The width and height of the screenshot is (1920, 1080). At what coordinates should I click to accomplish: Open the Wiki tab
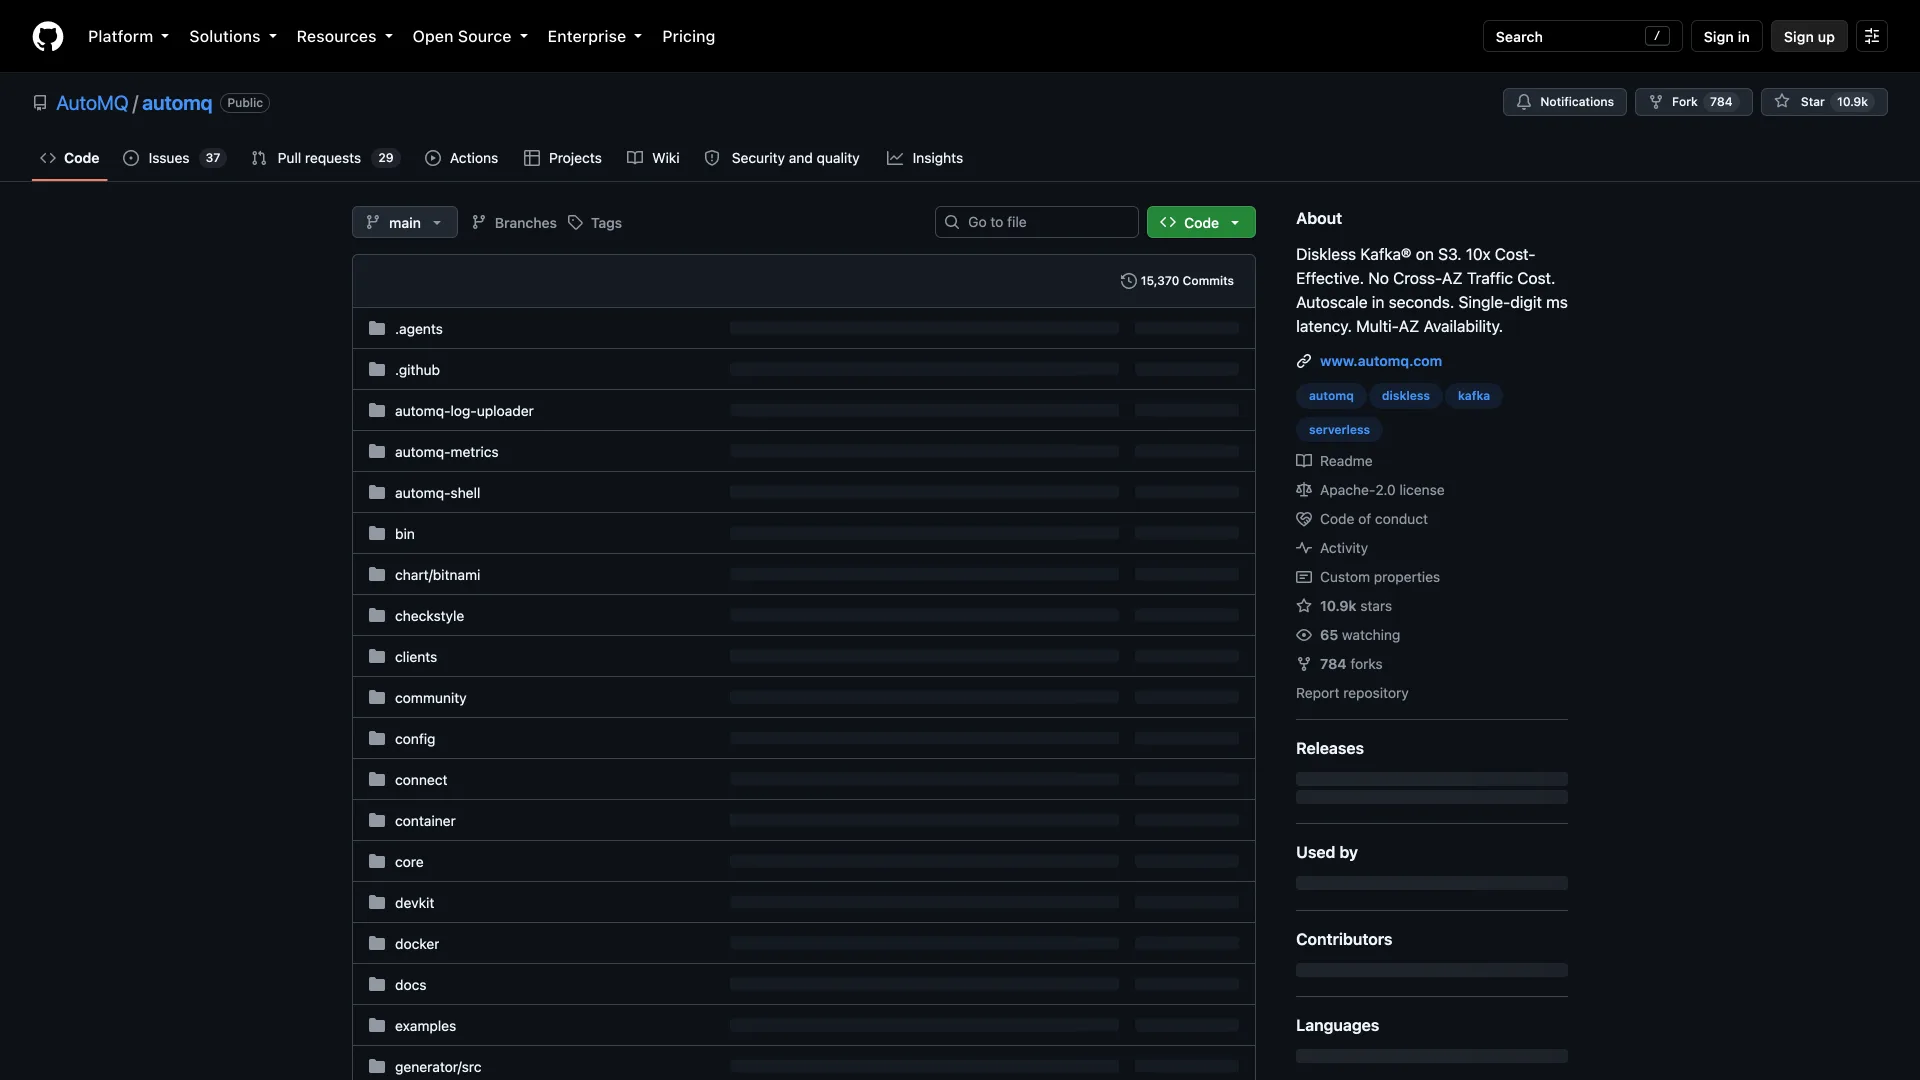pyautogui.click(x=653, y=158)
